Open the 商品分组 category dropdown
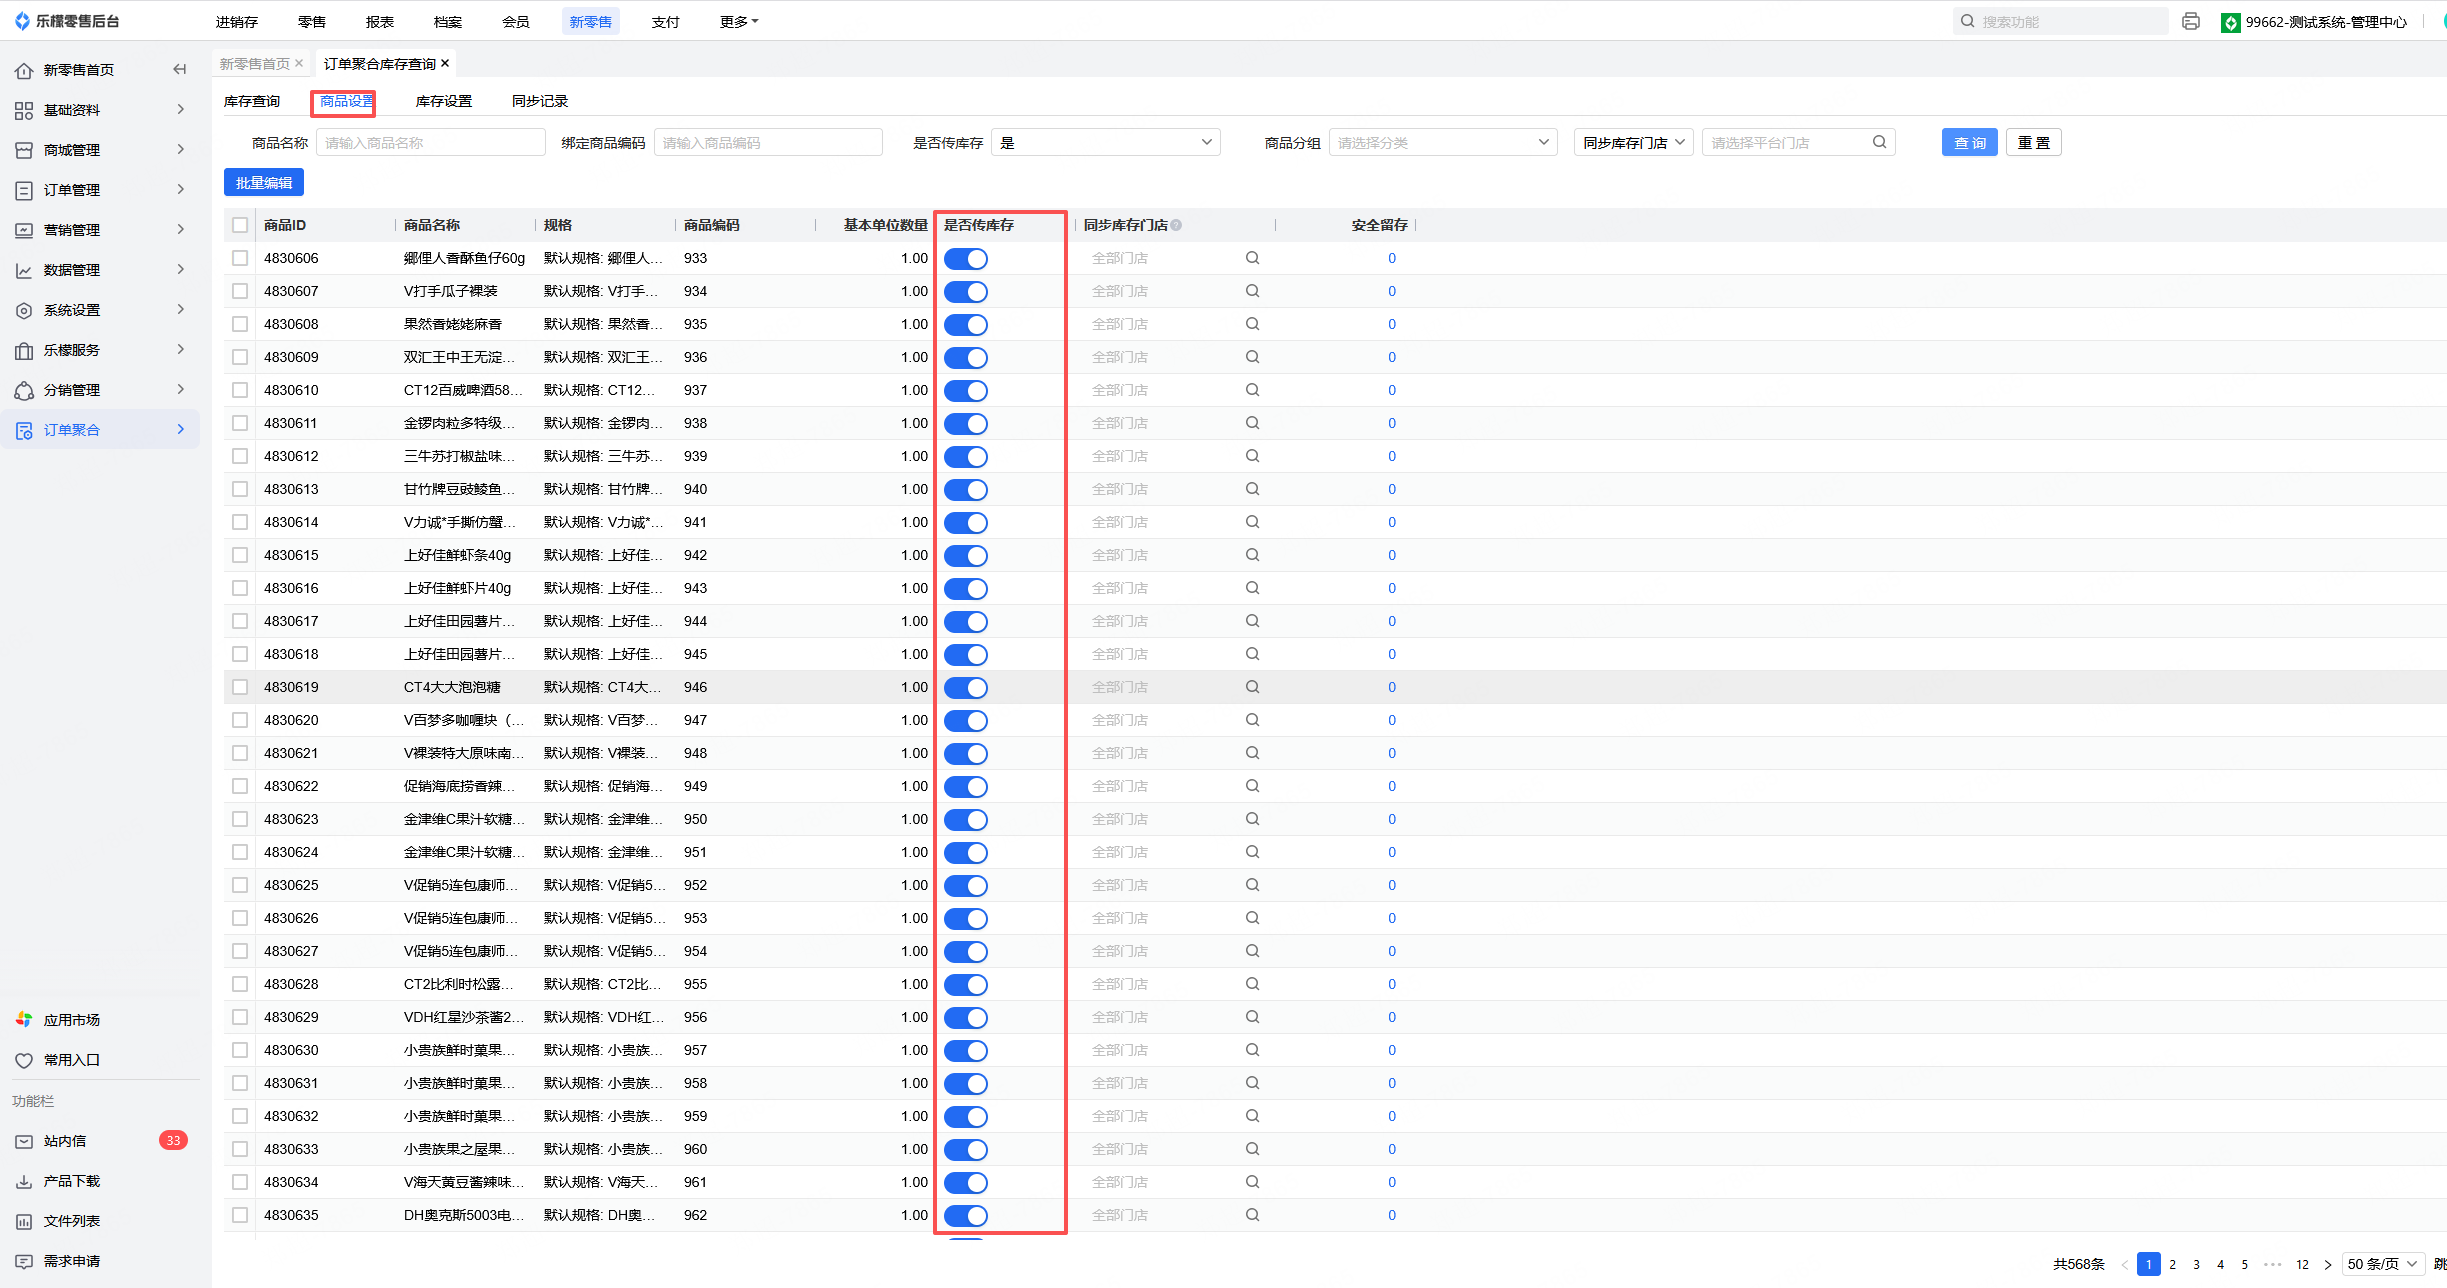 click(1442, 142)
